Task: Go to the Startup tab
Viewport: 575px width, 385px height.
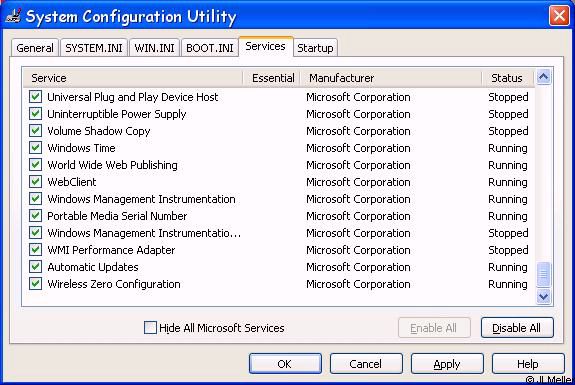Action: [x=315, y=48]
